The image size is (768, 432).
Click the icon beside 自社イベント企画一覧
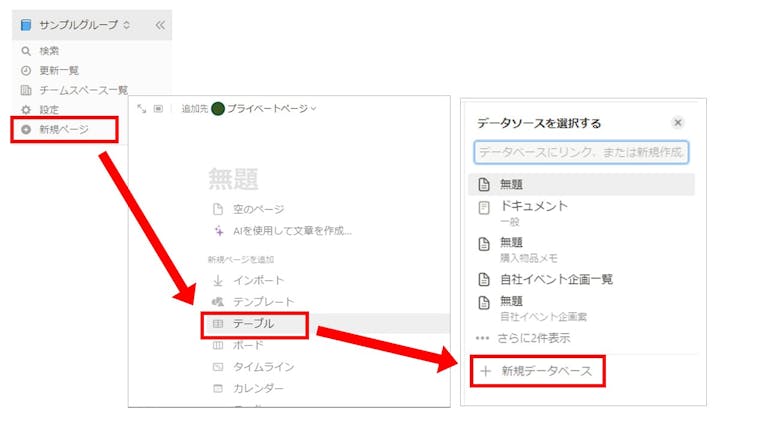(484, 280)
